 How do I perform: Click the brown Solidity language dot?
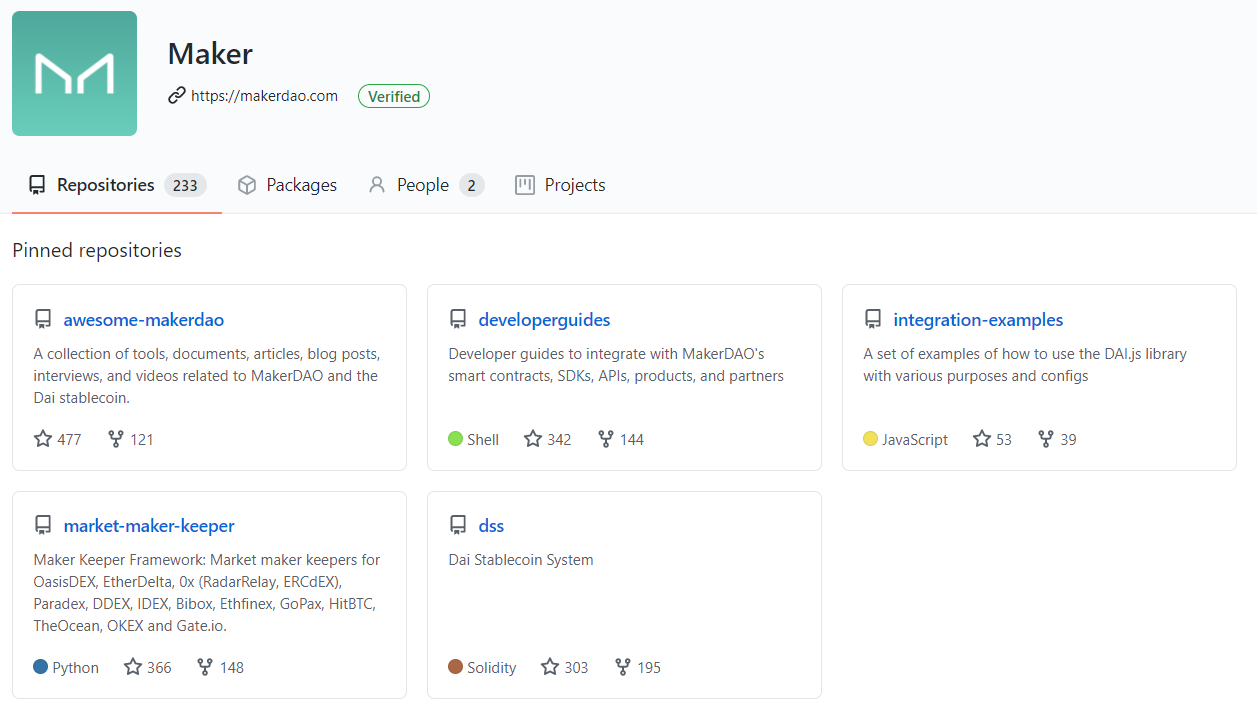[456, 667]
